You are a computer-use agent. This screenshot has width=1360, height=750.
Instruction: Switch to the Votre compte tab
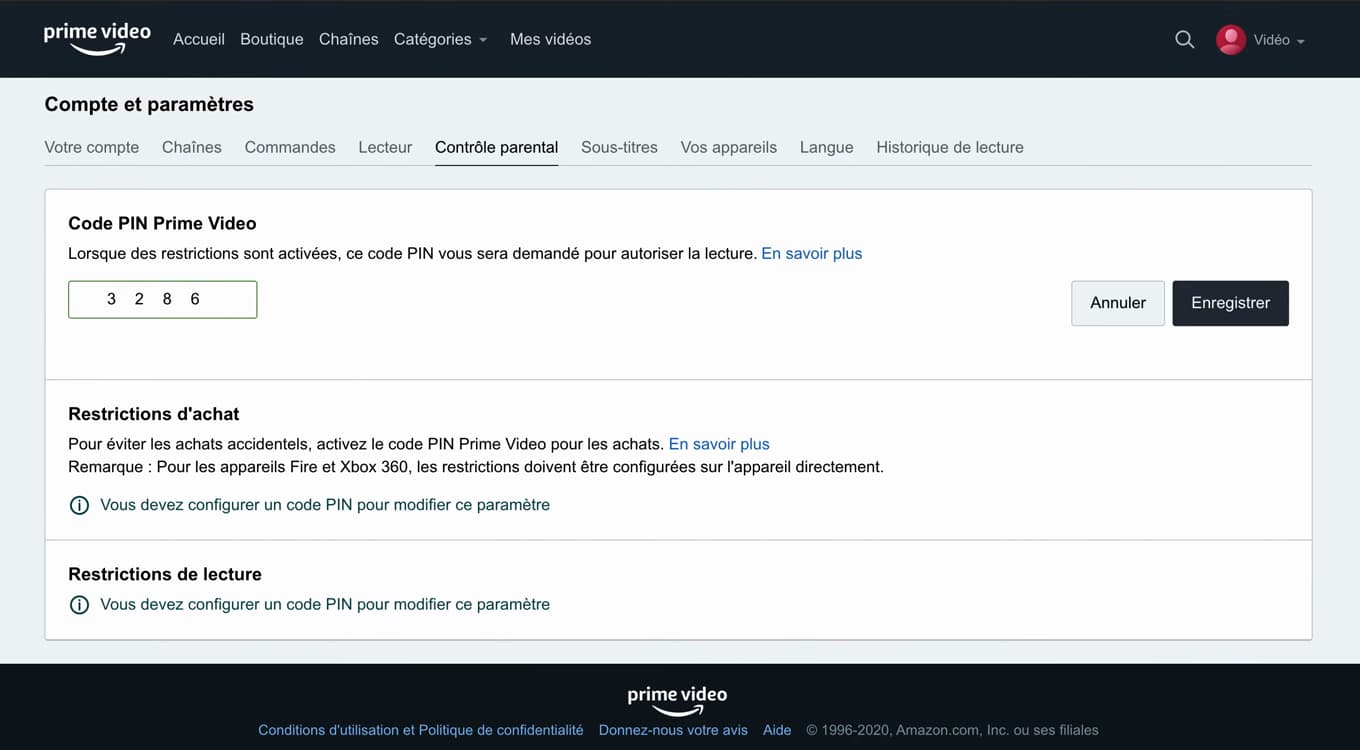[92, 147]
